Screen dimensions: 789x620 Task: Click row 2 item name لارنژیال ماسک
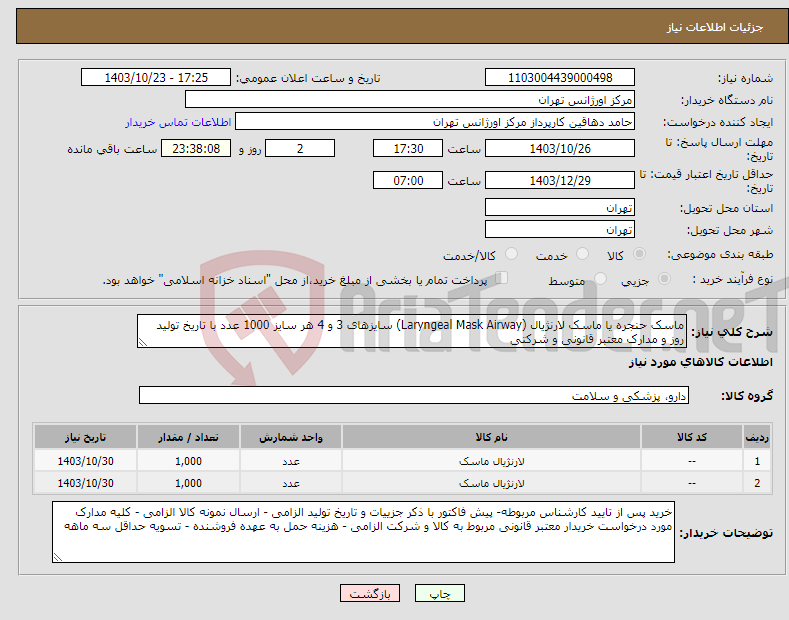pos(491,483)
